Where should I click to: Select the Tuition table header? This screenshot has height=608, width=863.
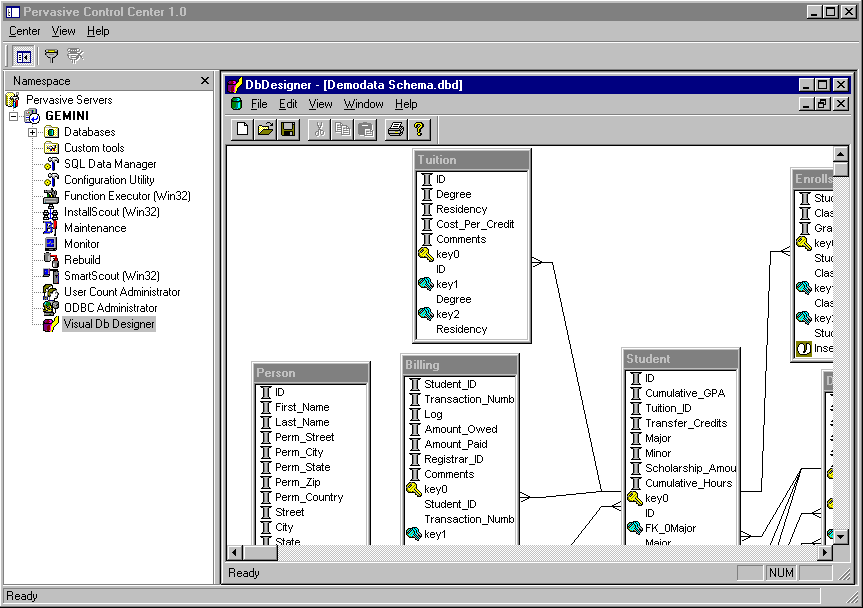[472, 160]
